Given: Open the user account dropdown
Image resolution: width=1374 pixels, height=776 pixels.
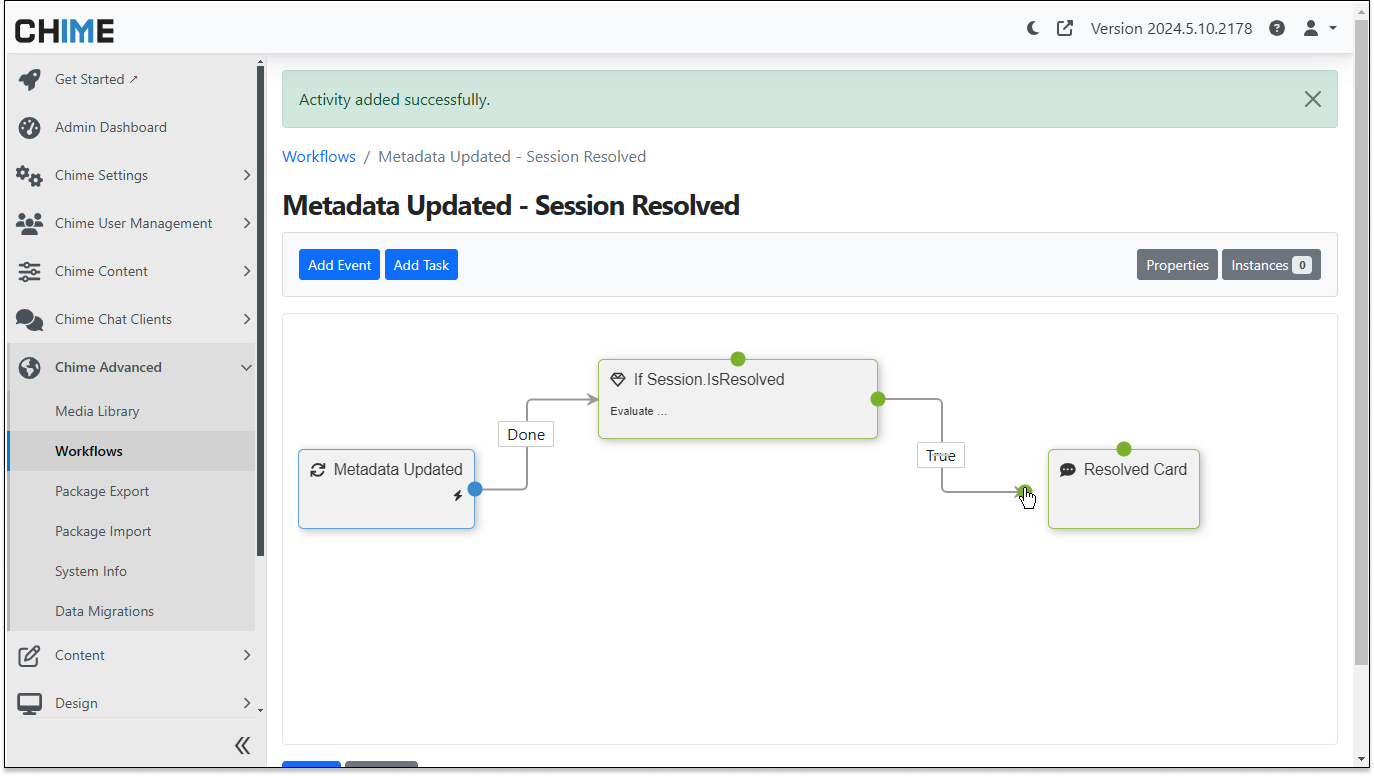Looking at the screenshot, I should pyautogui.click(x=1319, y=28).
